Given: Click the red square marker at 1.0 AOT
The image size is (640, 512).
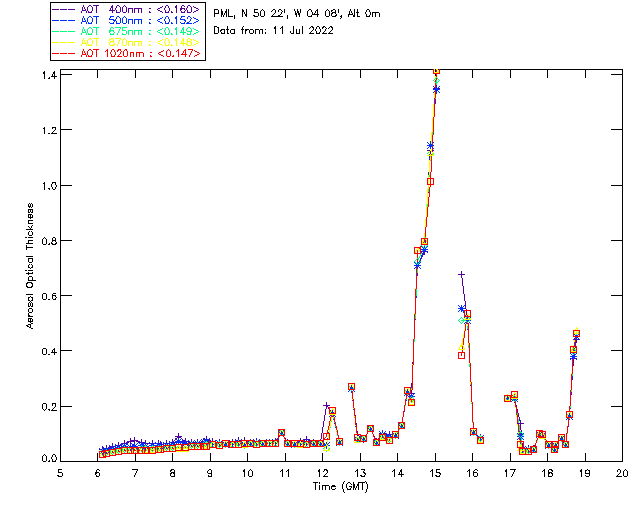Looking at the screenshot, I should (x=430, y=182).
